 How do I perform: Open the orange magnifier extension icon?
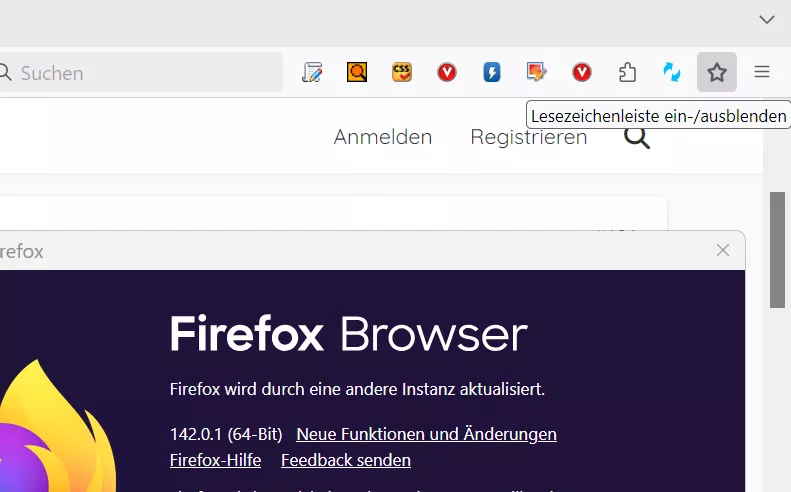point(357,72)
